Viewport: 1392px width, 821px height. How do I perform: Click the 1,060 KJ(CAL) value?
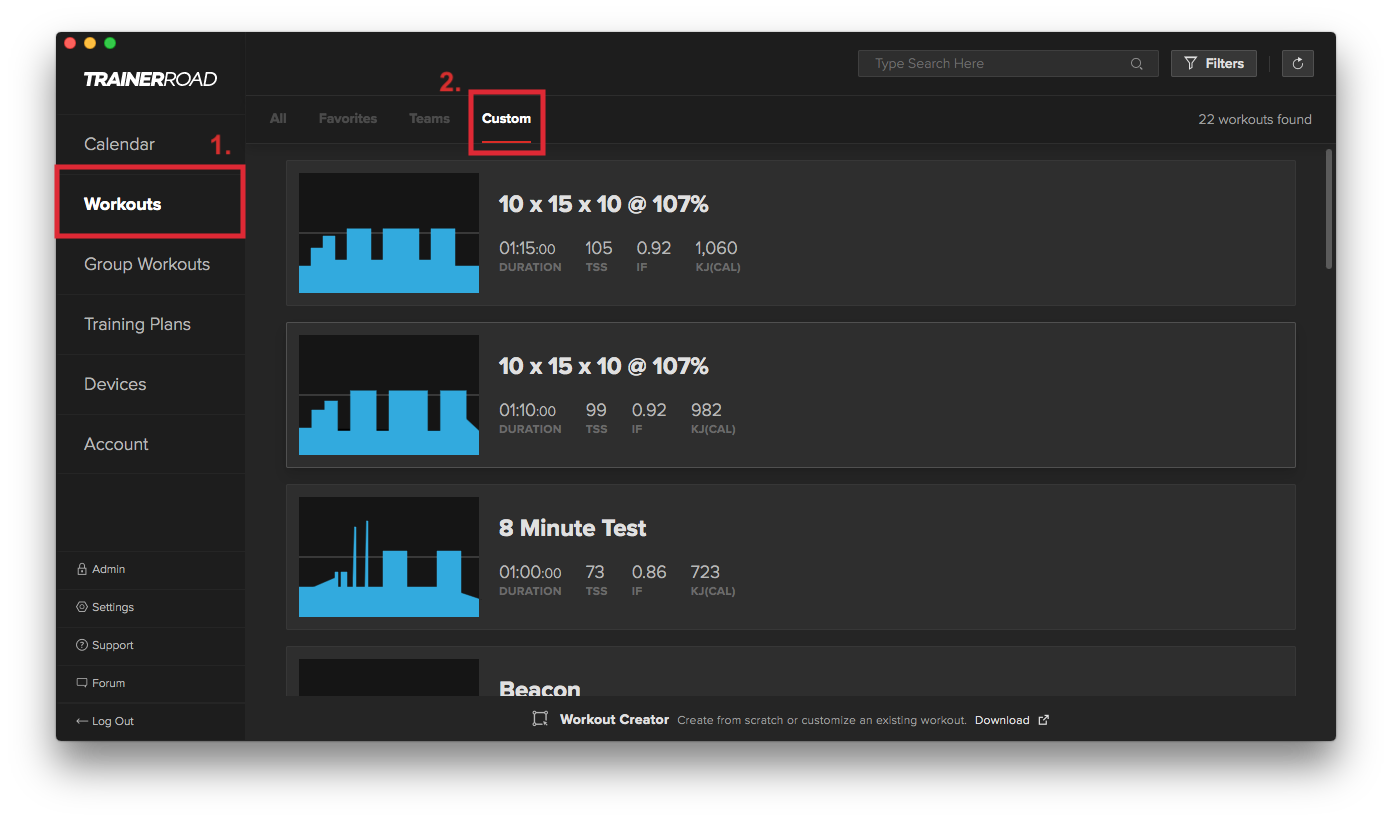(716, 248)
